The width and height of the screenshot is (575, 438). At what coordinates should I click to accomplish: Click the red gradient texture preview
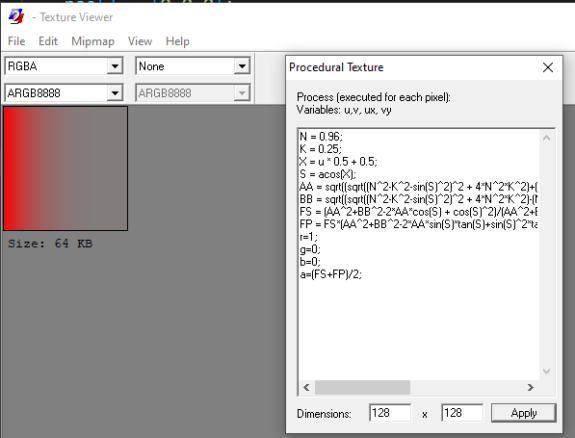tap(66, 169)
